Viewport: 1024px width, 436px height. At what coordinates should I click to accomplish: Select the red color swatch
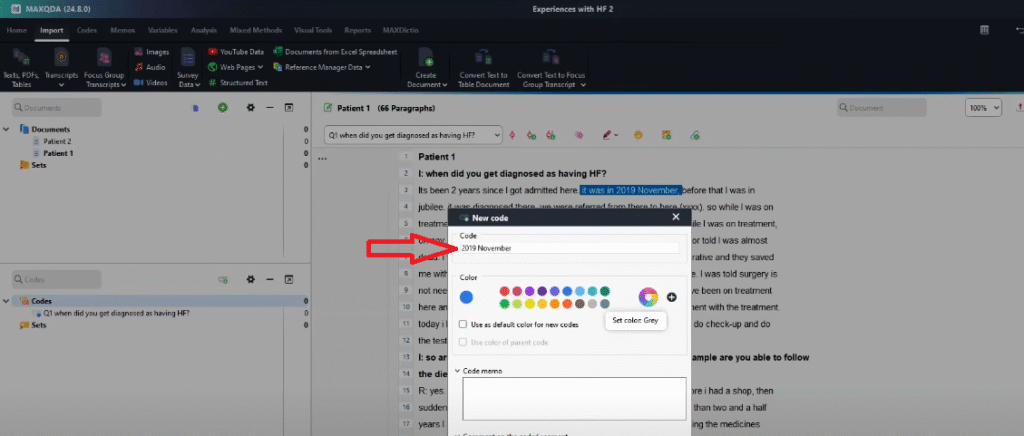504,291
